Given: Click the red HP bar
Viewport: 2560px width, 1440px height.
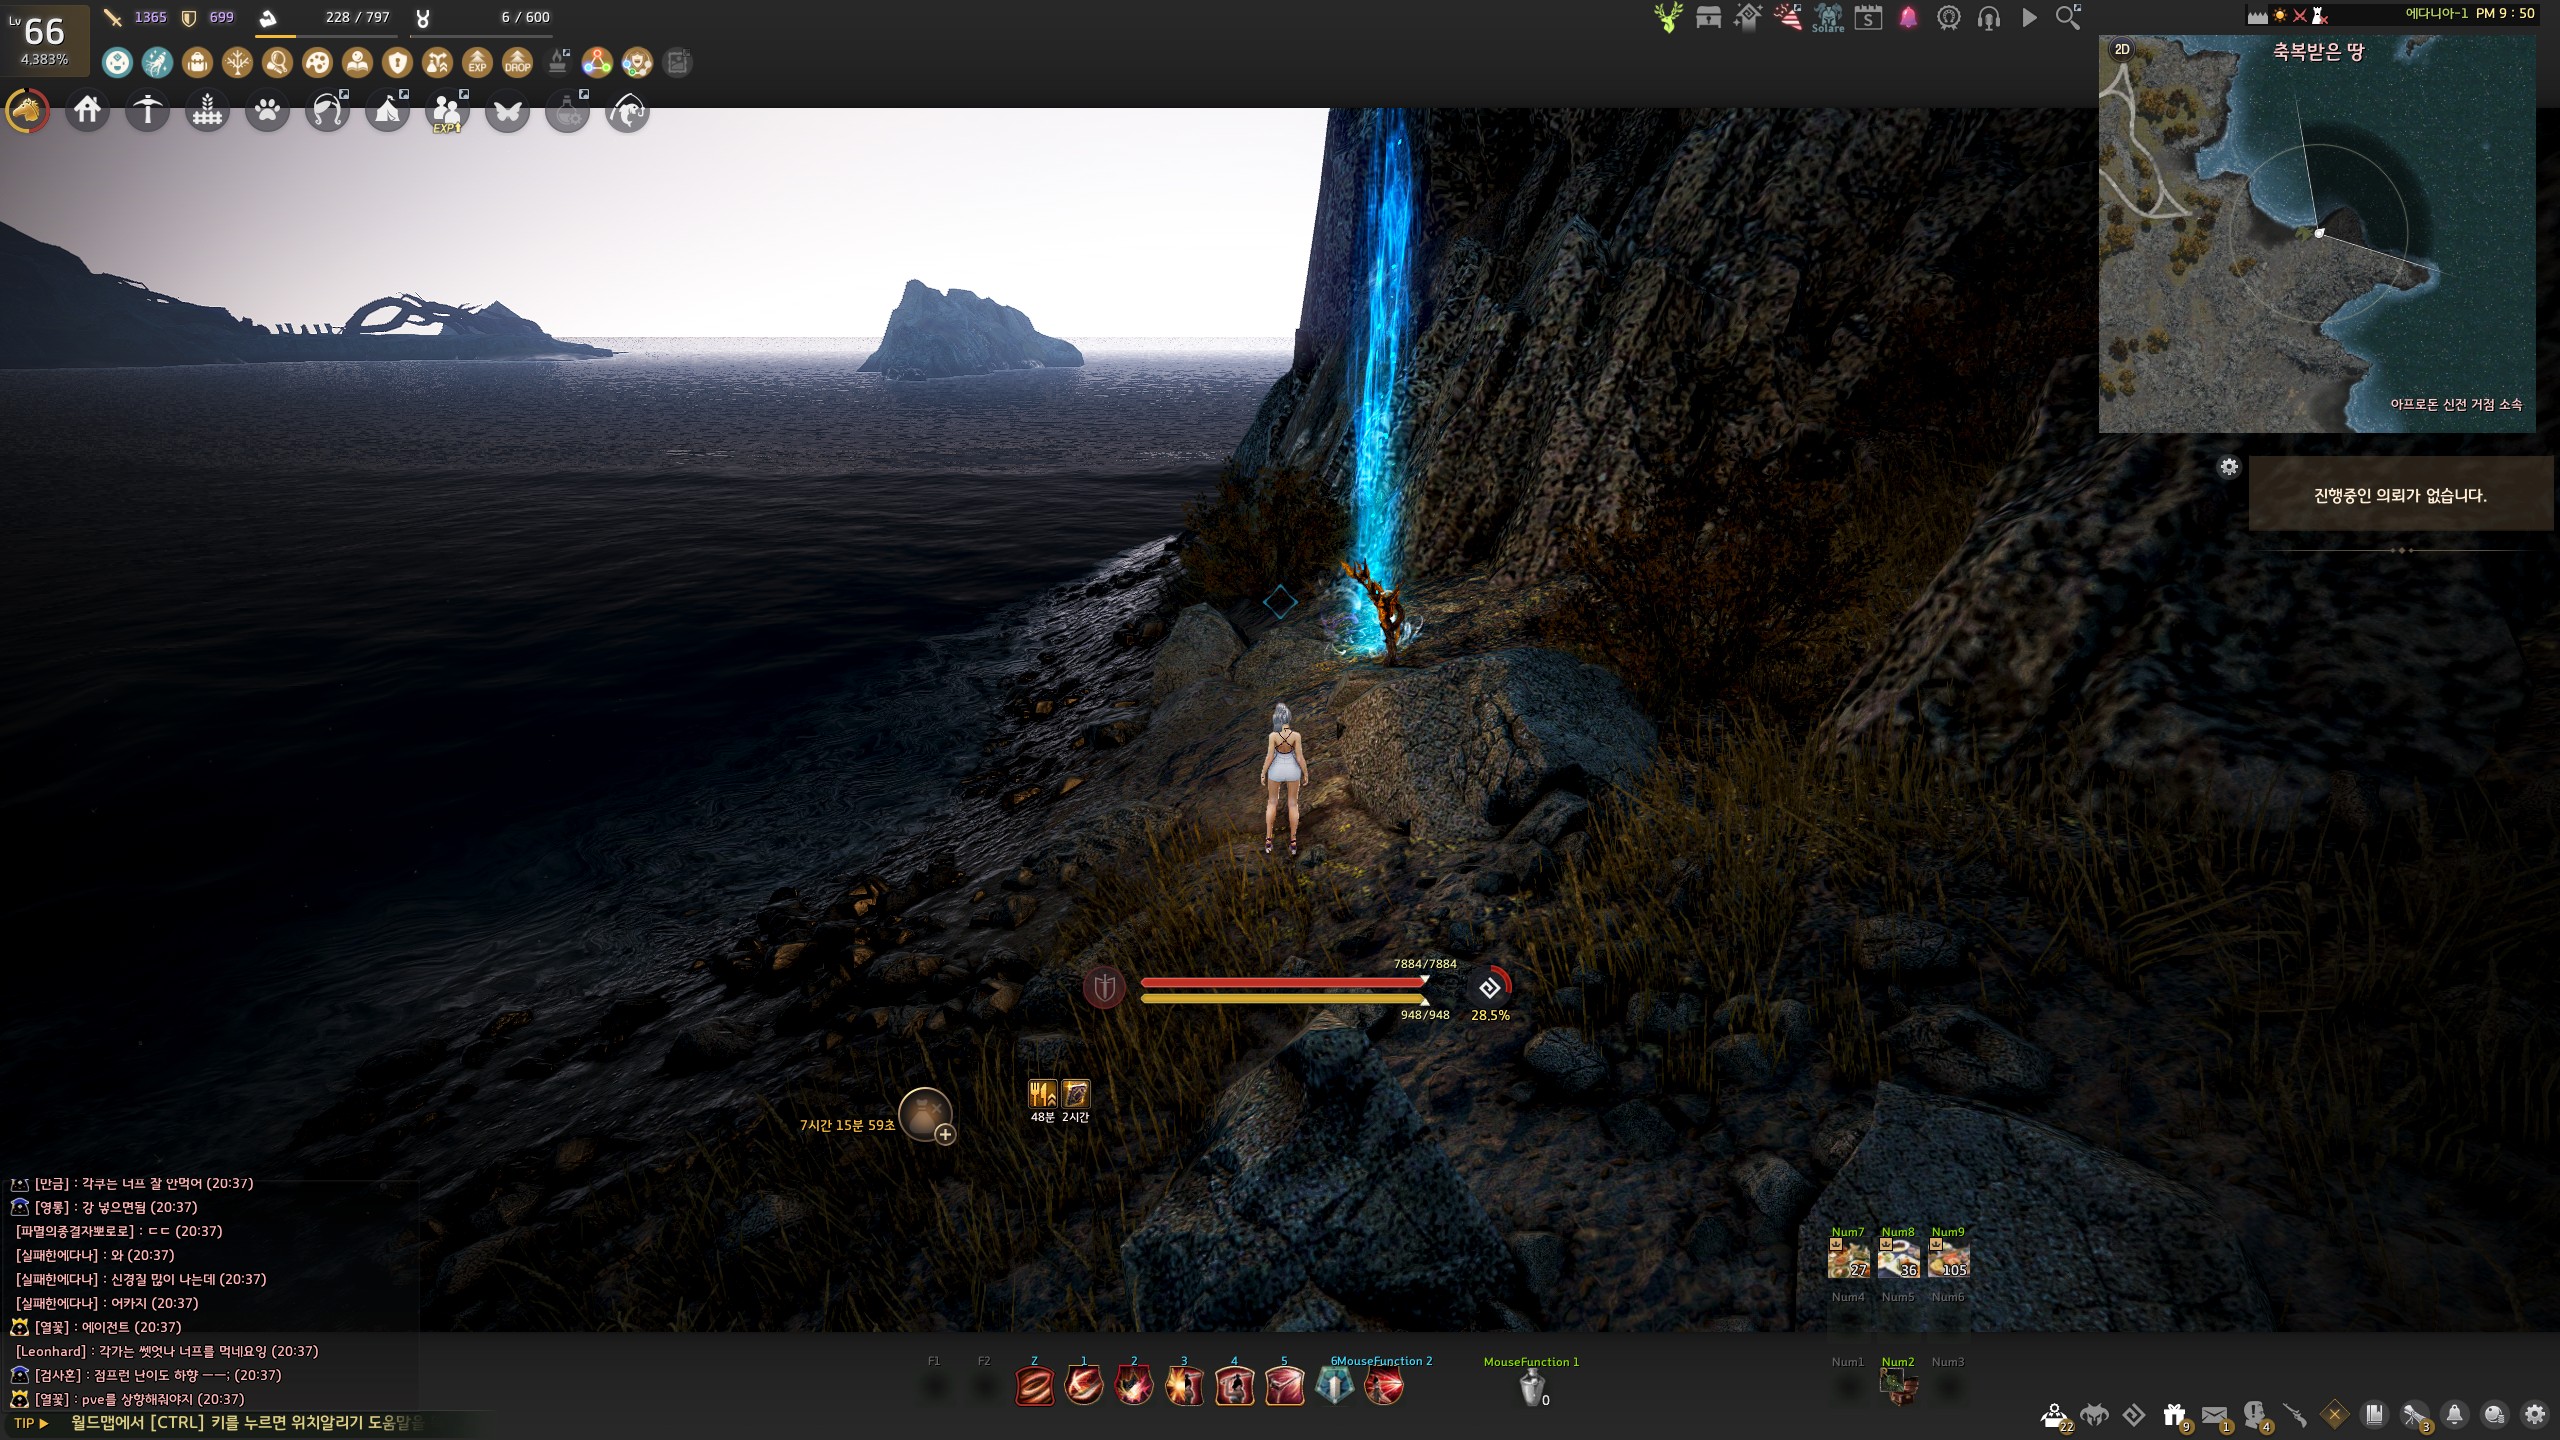Looking at the screenshot, I should tap(1284, 982).
